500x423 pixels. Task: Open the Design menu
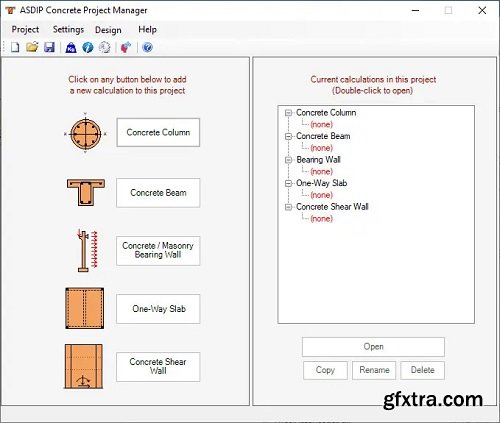pos(108,30)
